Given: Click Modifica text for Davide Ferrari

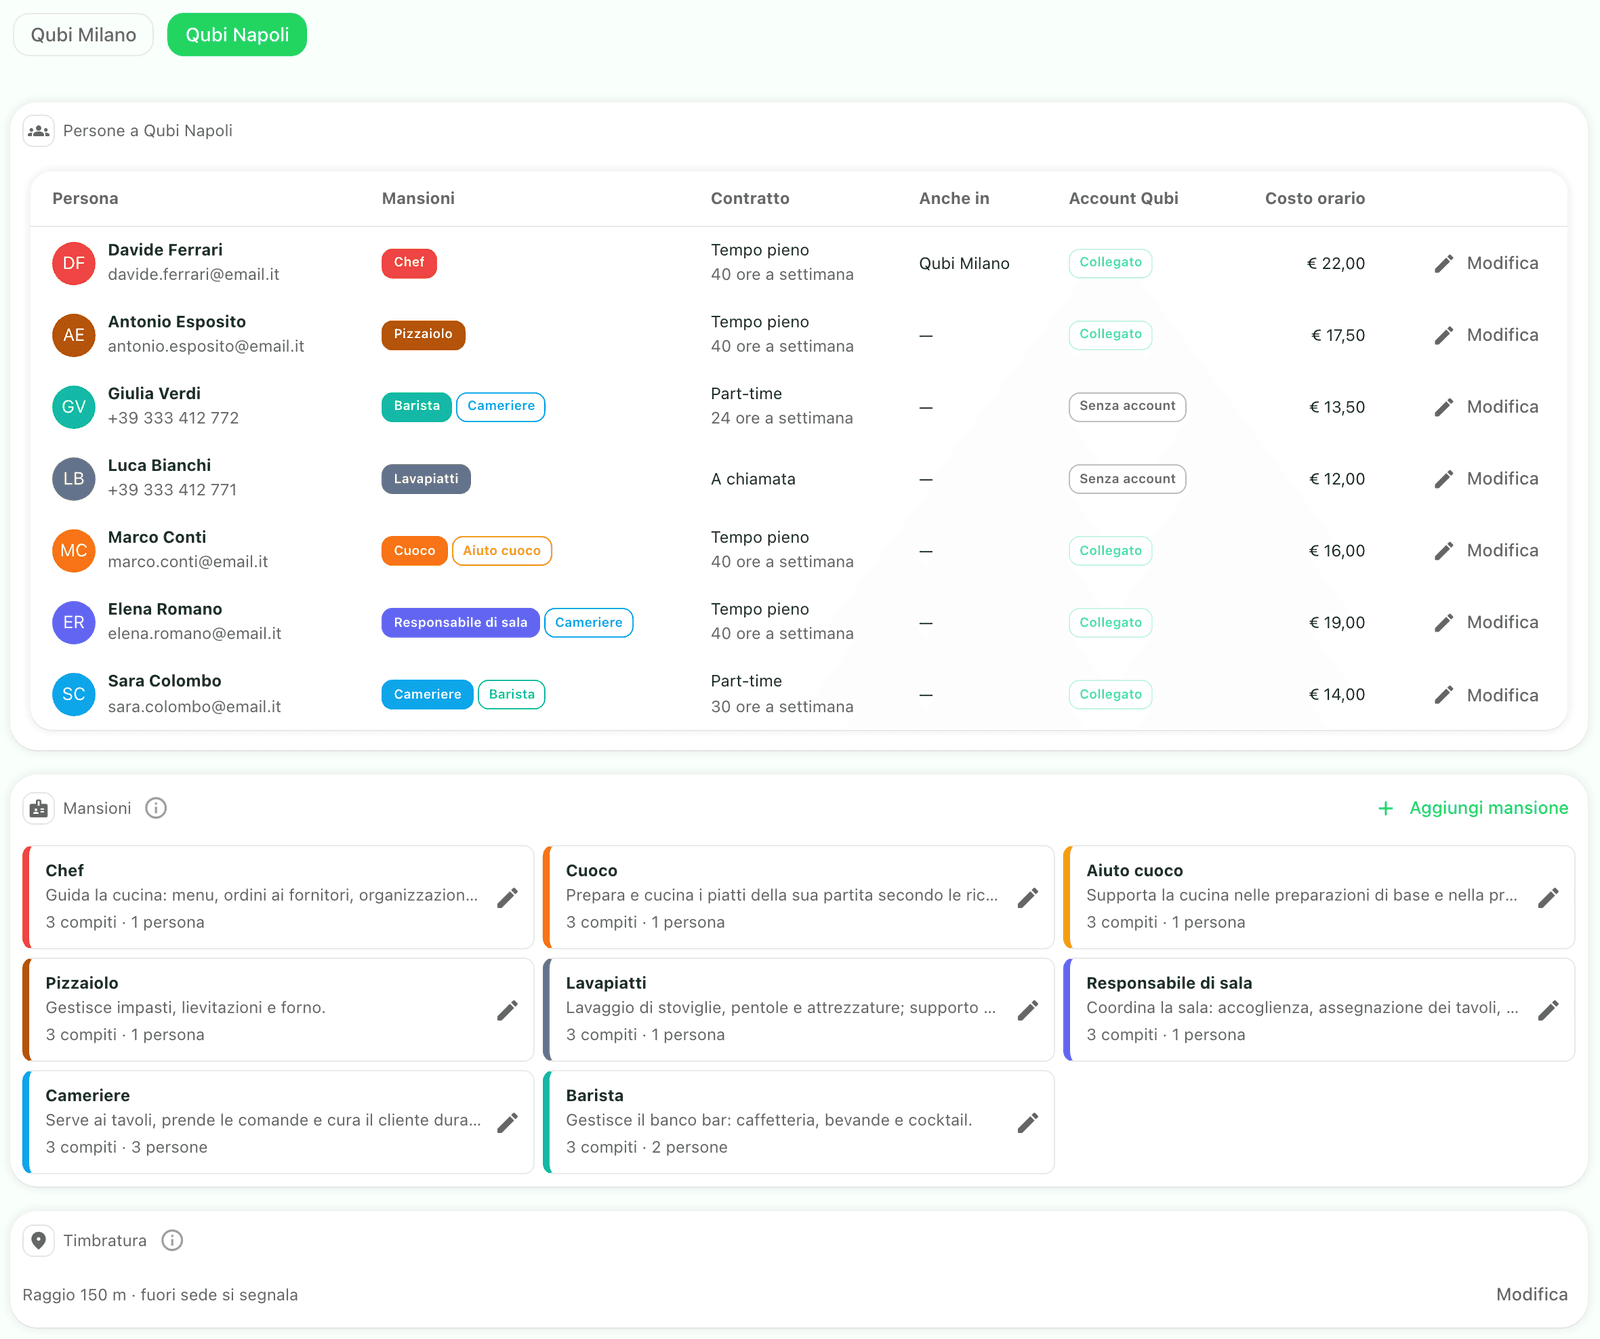Looking at the screenshot, I should [1502, 264].
